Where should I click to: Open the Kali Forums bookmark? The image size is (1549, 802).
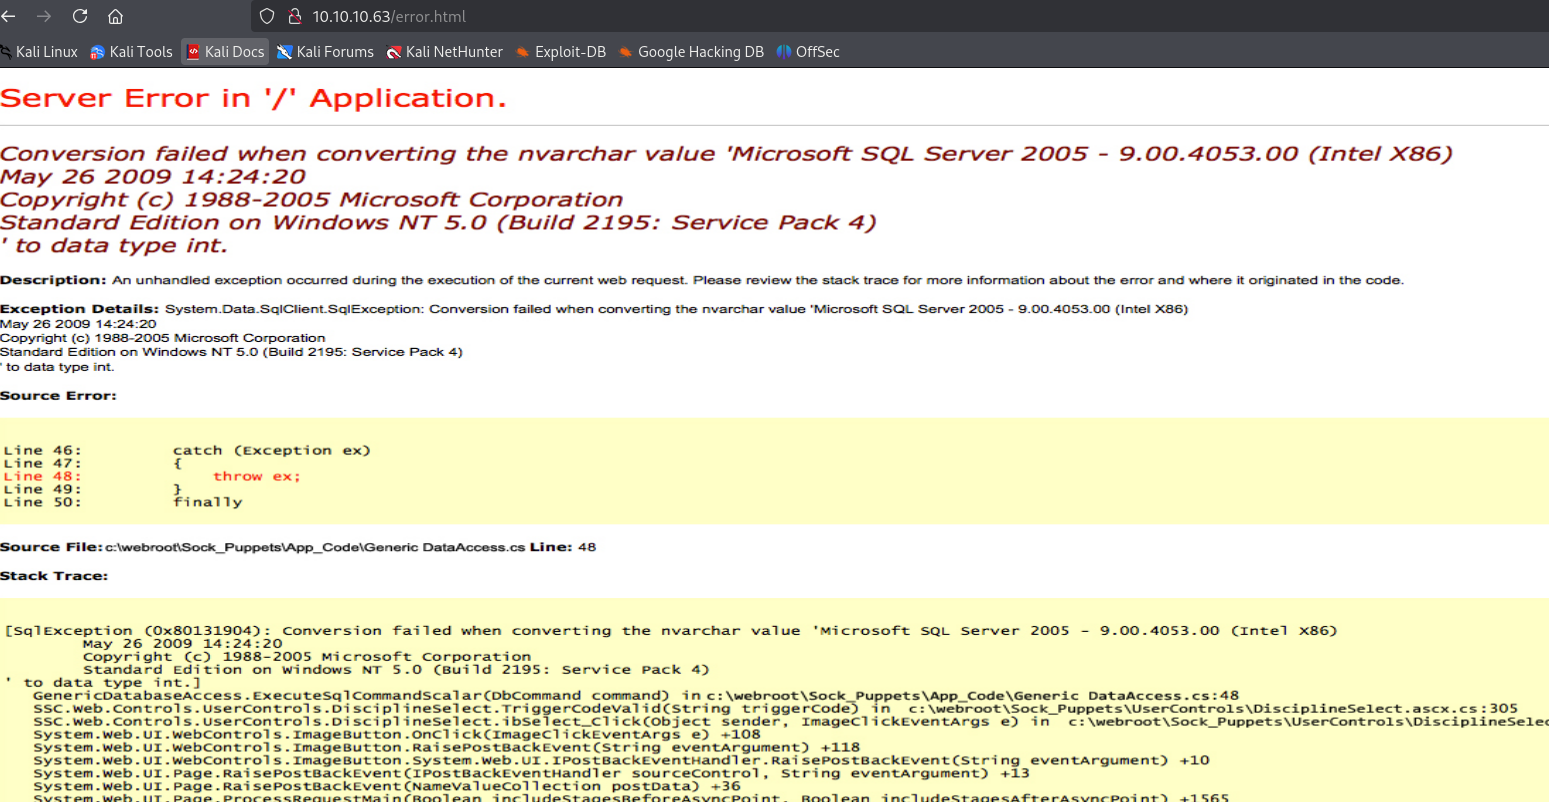(325, 52)
